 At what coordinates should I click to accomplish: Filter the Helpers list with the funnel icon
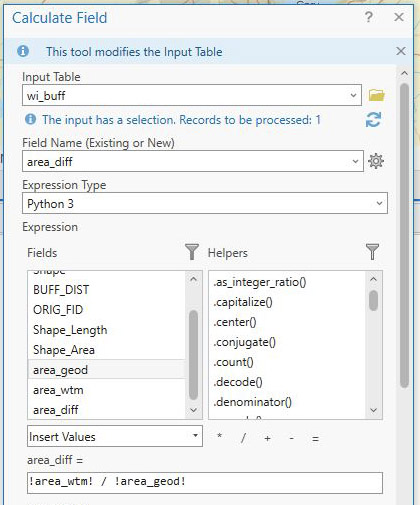pos(372,252)
